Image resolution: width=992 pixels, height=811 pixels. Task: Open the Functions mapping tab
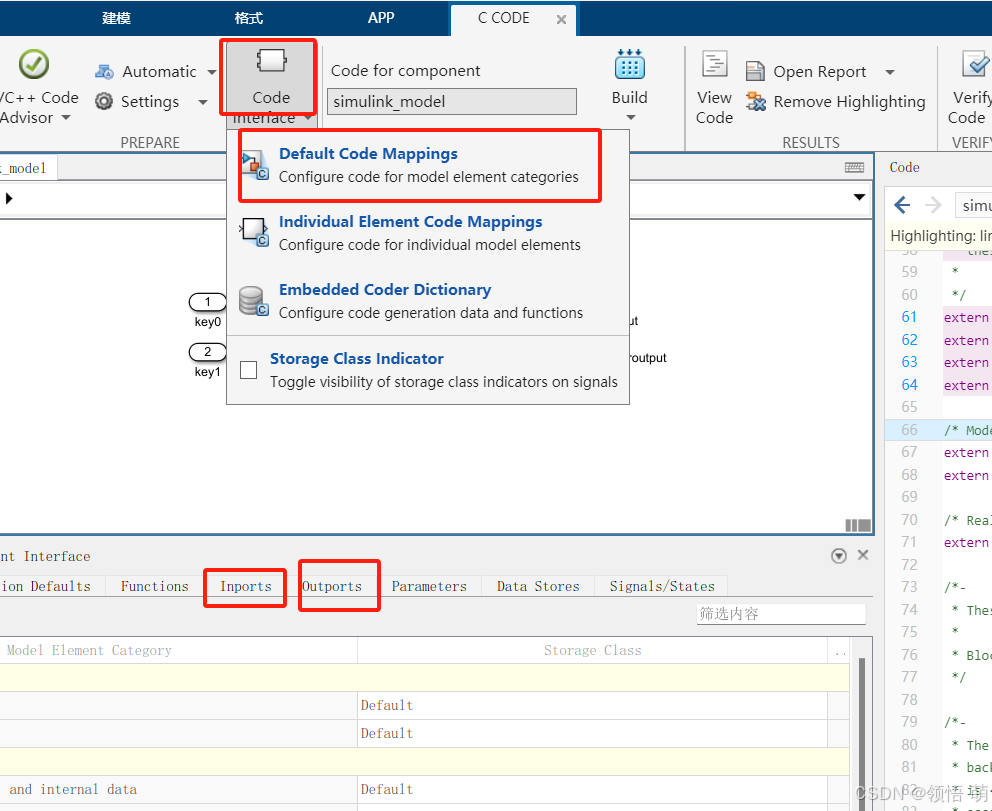click(x=154, y=586)
